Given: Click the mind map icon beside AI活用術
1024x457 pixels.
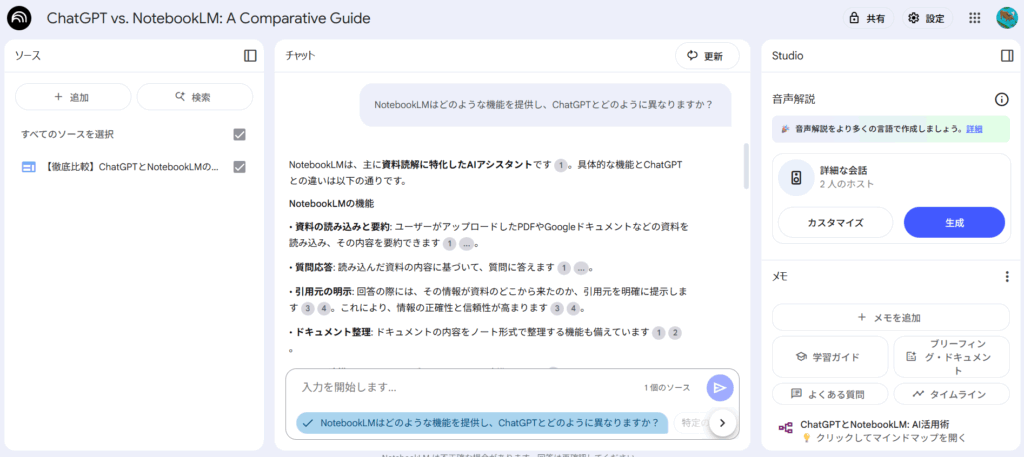Looking at the screenshot, I should (786, 428).
